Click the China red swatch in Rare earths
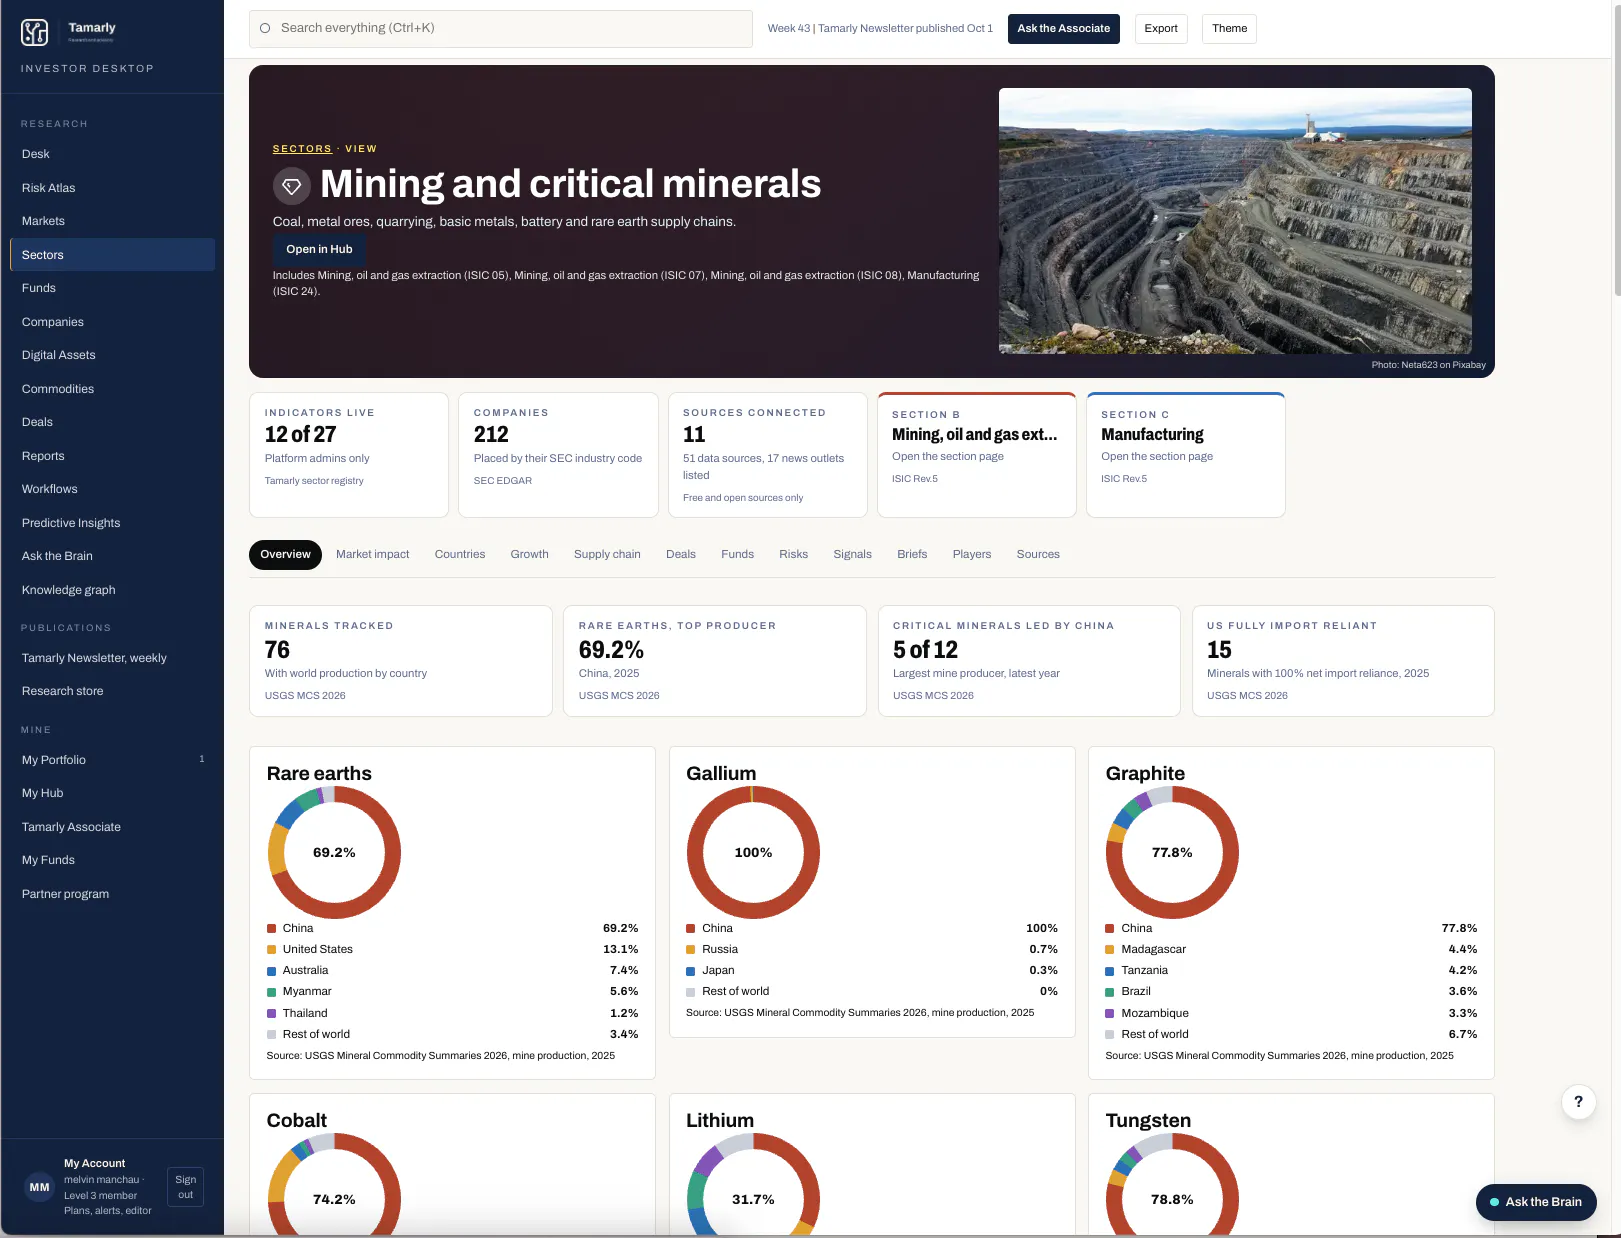The width and height of the screenshot is (1621, 1238). point(271,928)
